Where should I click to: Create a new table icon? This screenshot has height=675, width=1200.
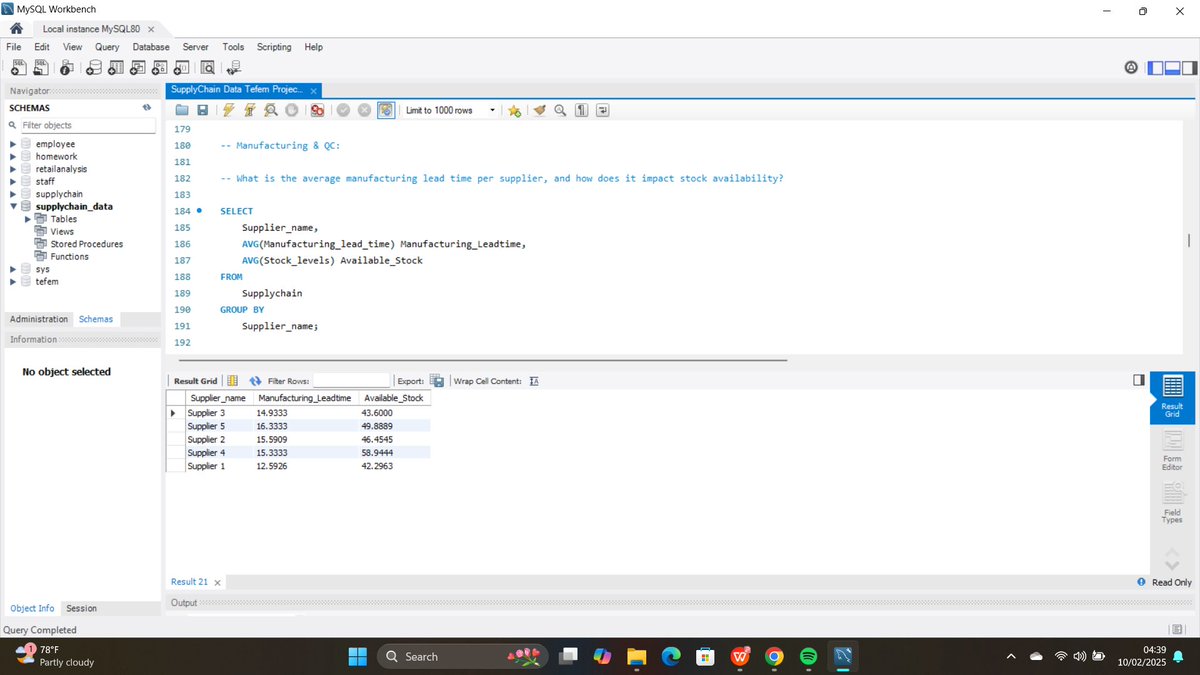pyautogui.click(x=116, y=68)
